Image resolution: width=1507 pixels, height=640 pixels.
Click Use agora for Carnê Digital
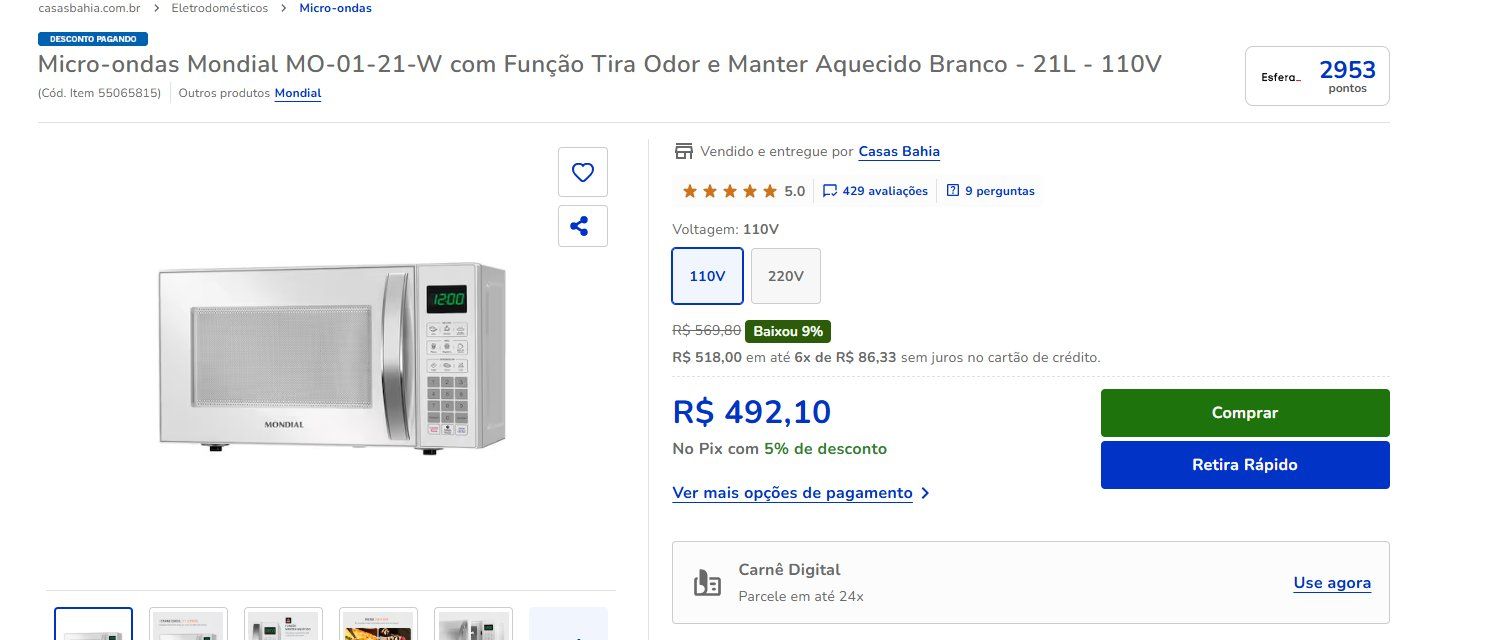(x=1332, y=583)
